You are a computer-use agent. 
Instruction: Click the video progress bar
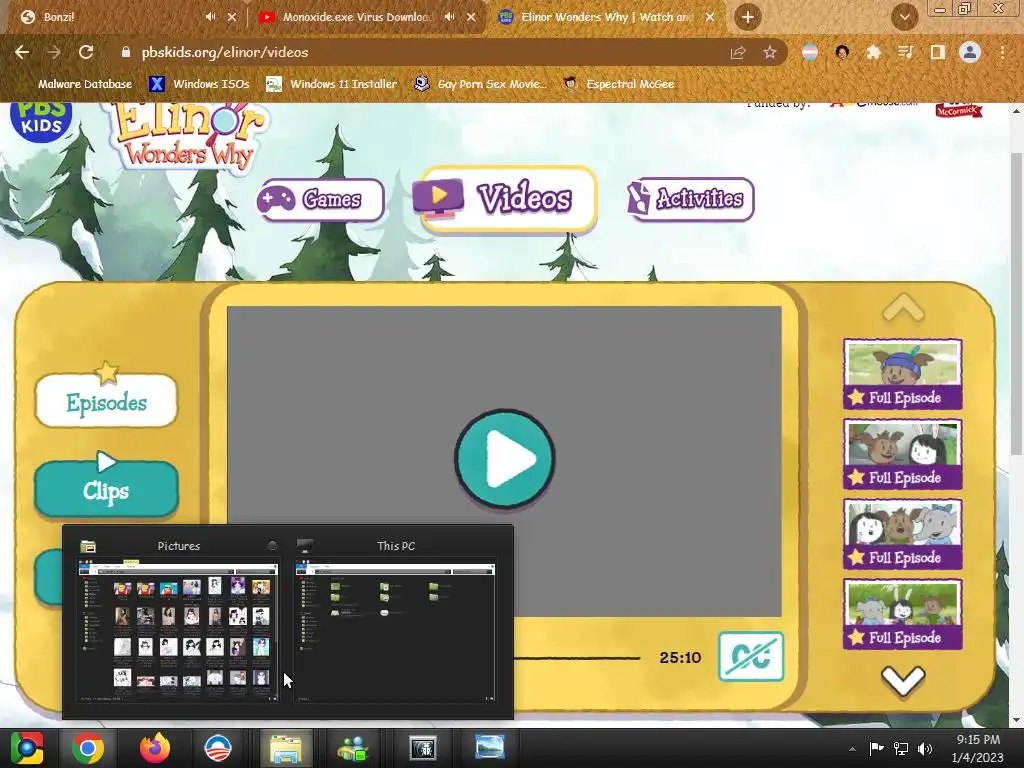tap(577, 658)
